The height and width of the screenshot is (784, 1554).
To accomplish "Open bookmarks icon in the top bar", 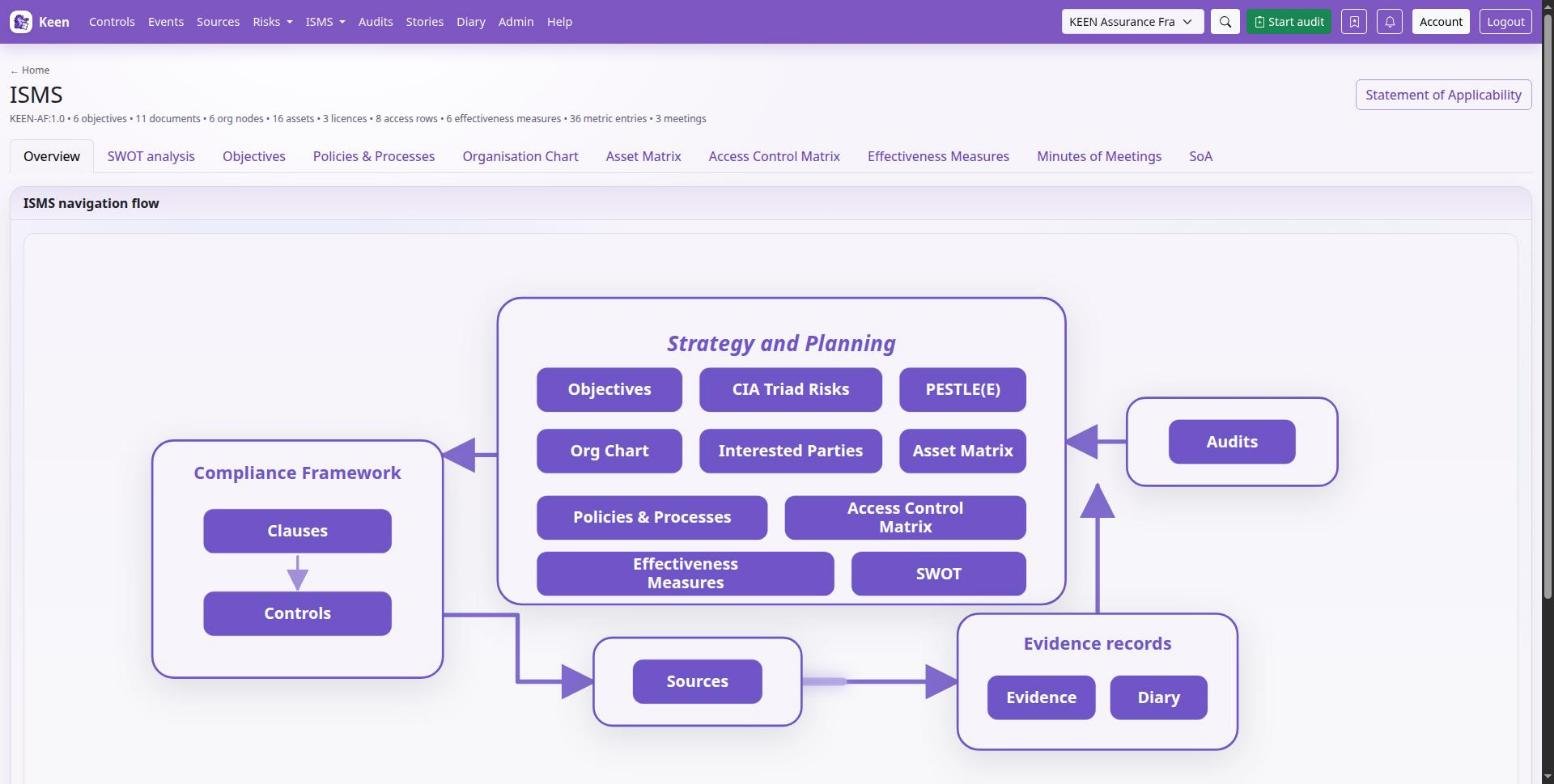I will (x=1354, y=21).
